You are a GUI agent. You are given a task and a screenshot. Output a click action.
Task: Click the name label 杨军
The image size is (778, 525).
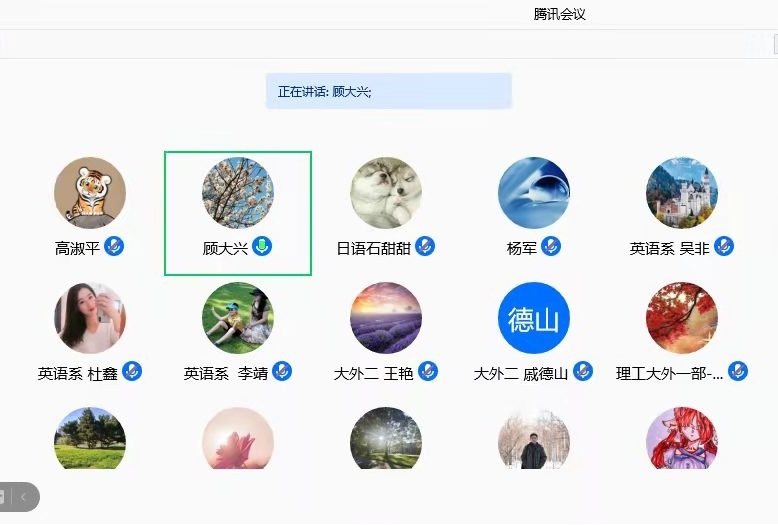[x=521, y=248]
